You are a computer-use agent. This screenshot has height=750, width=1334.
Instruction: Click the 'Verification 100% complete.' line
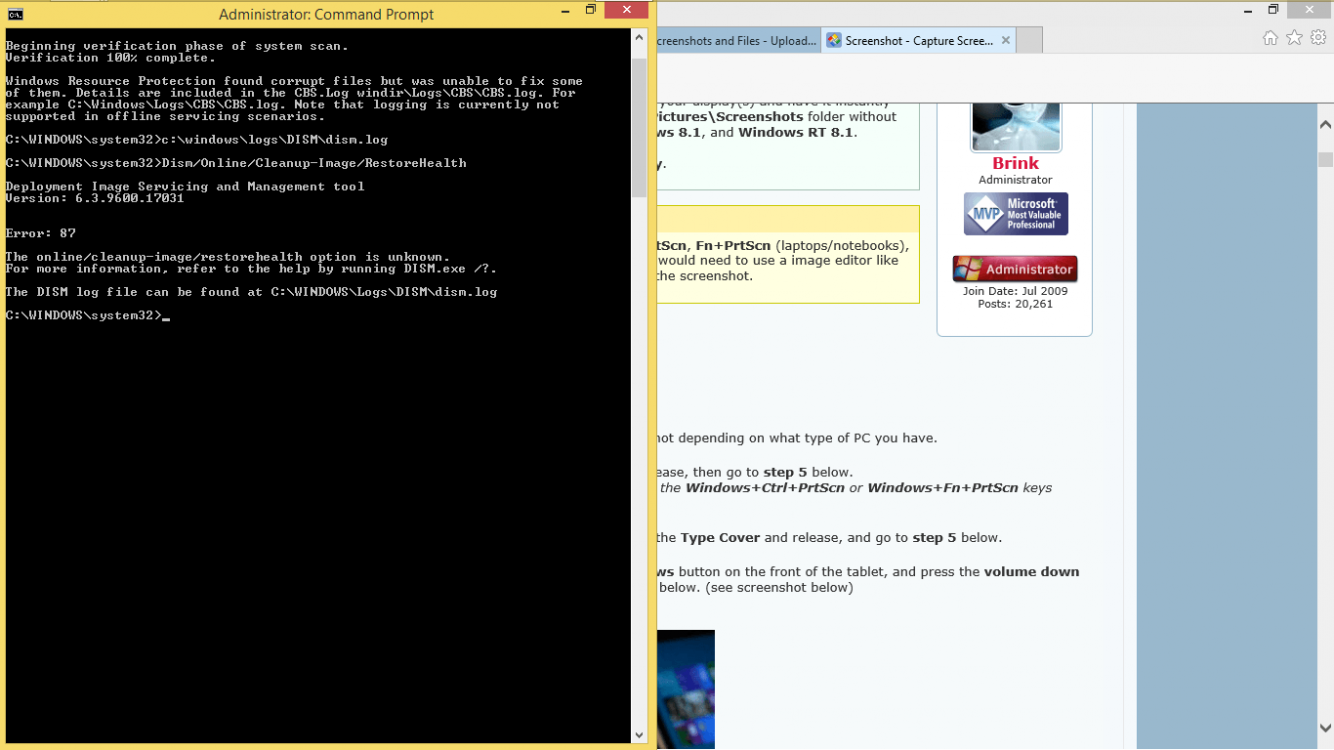coord(110,58)
